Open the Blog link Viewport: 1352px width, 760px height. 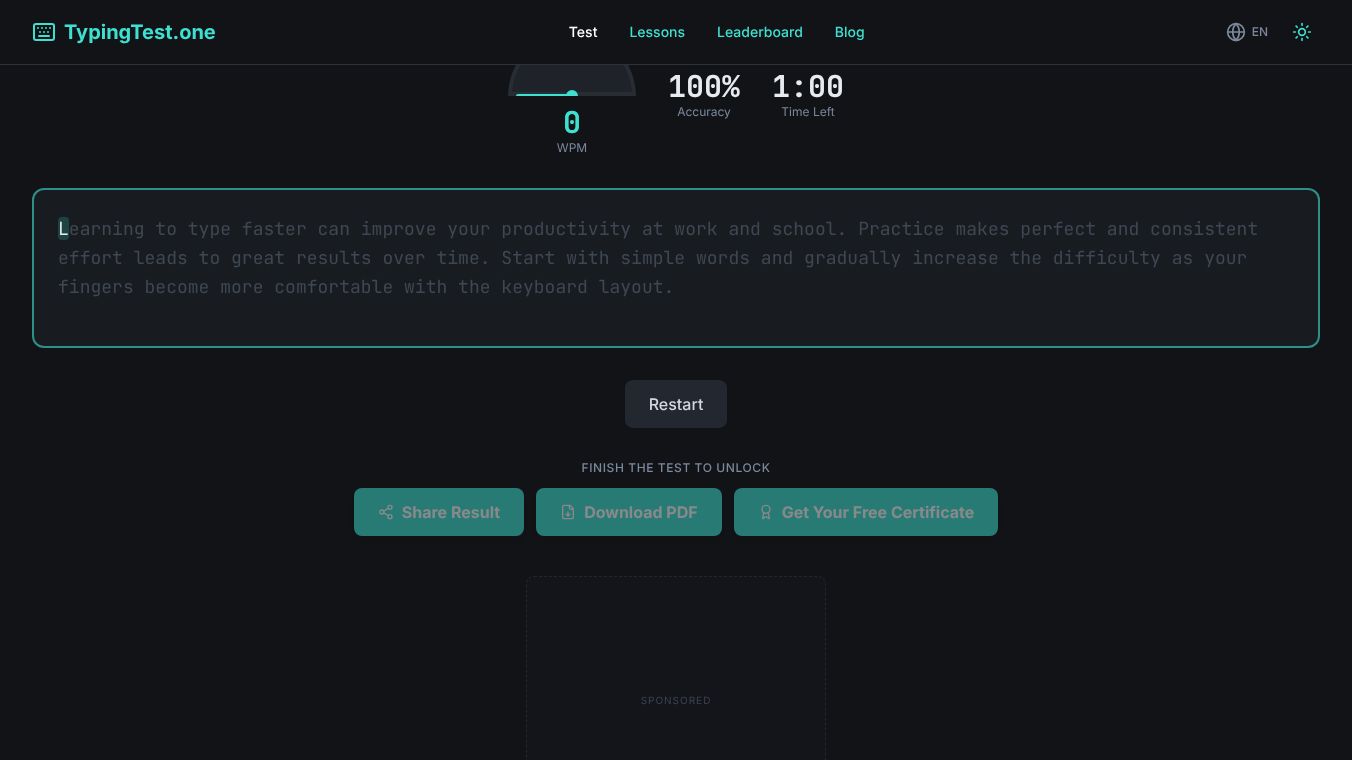click(x=849, y=32)
